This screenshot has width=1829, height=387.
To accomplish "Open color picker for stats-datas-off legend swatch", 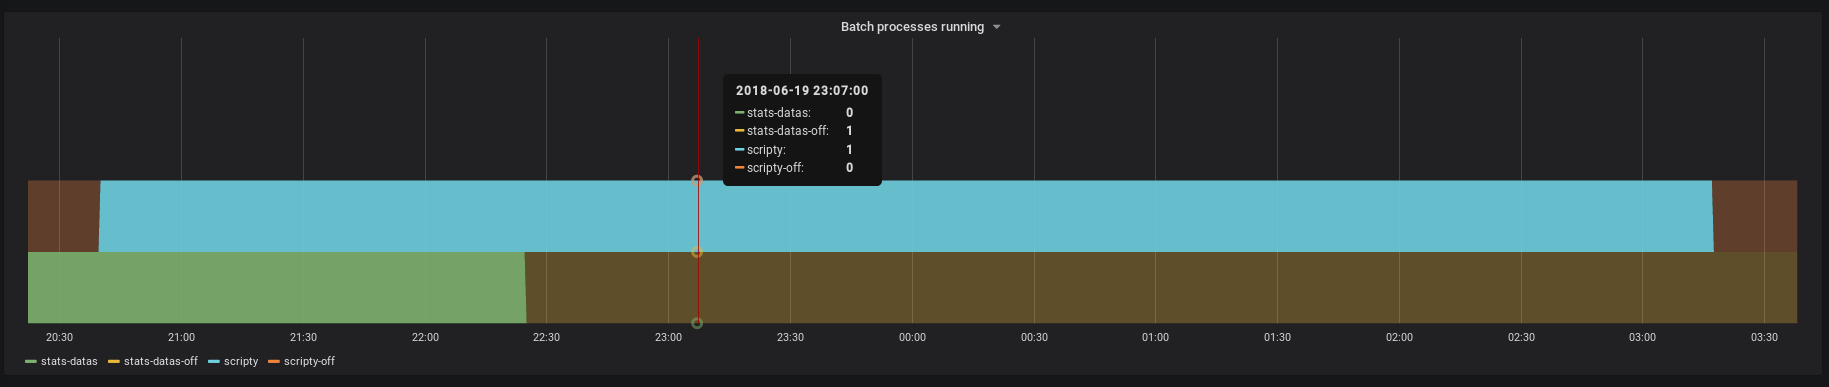I will 114,362.
